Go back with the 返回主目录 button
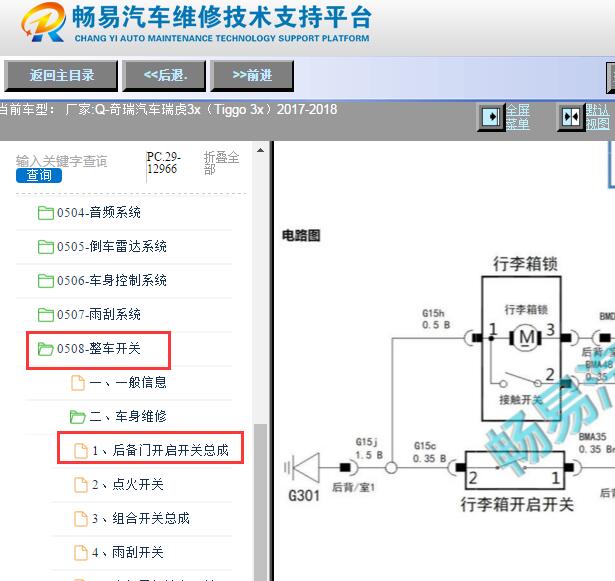Viewport: 615px width, 581px height. [x=61, y=75]
